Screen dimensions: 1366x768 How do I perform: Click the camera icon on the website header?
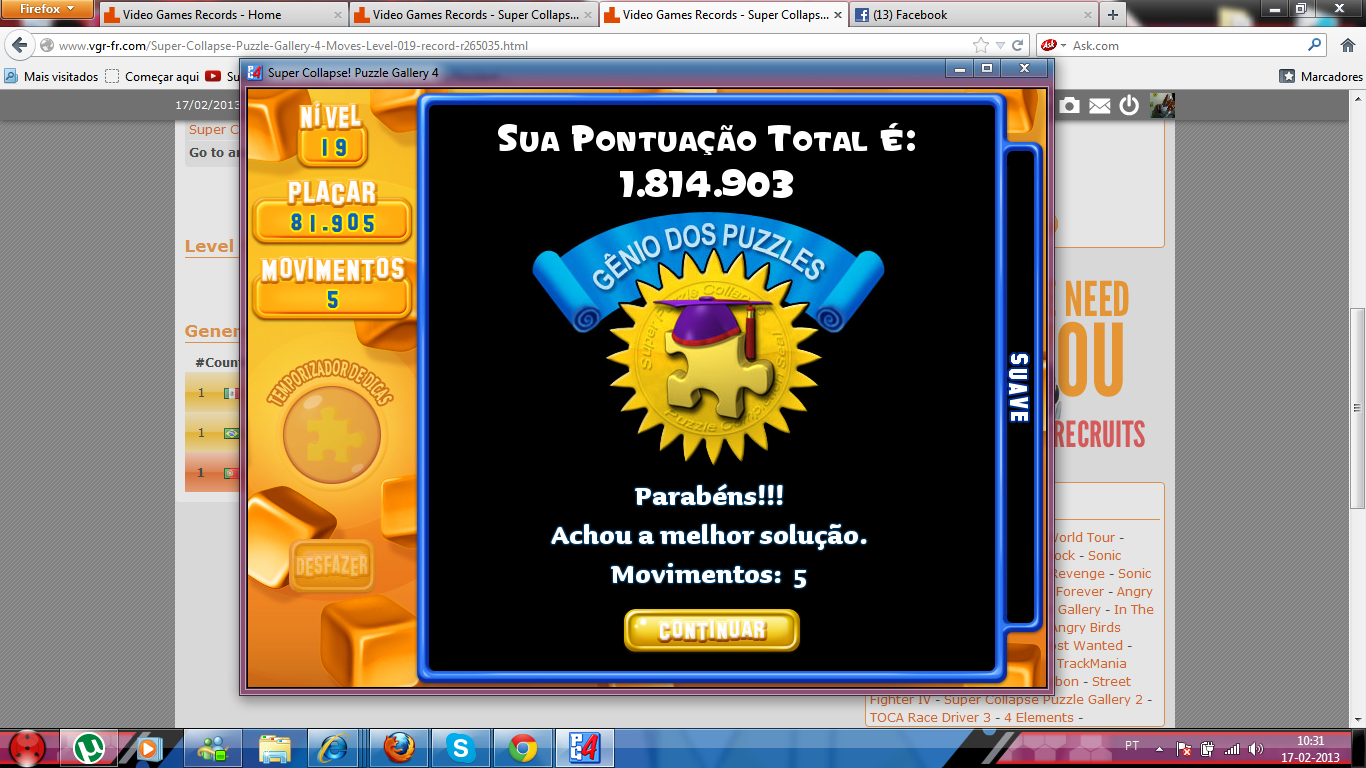pos(1070,105)
